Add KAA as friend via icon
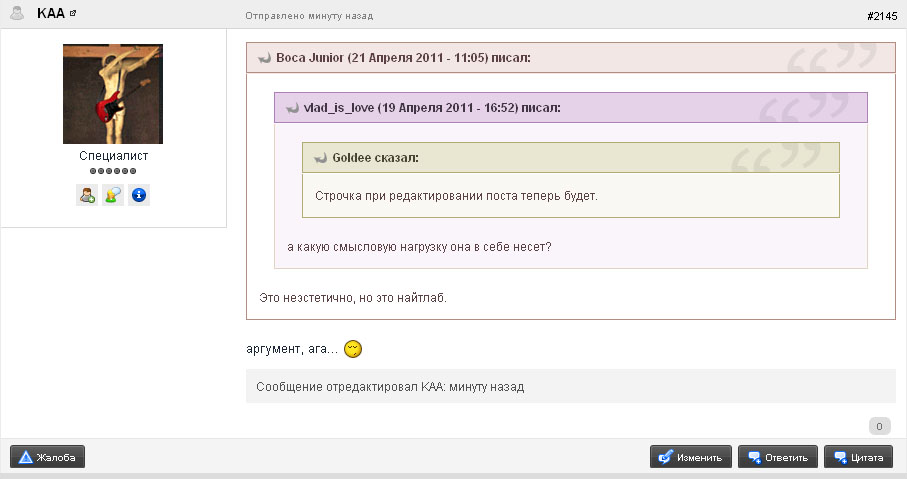 click(x=87, y=195)
